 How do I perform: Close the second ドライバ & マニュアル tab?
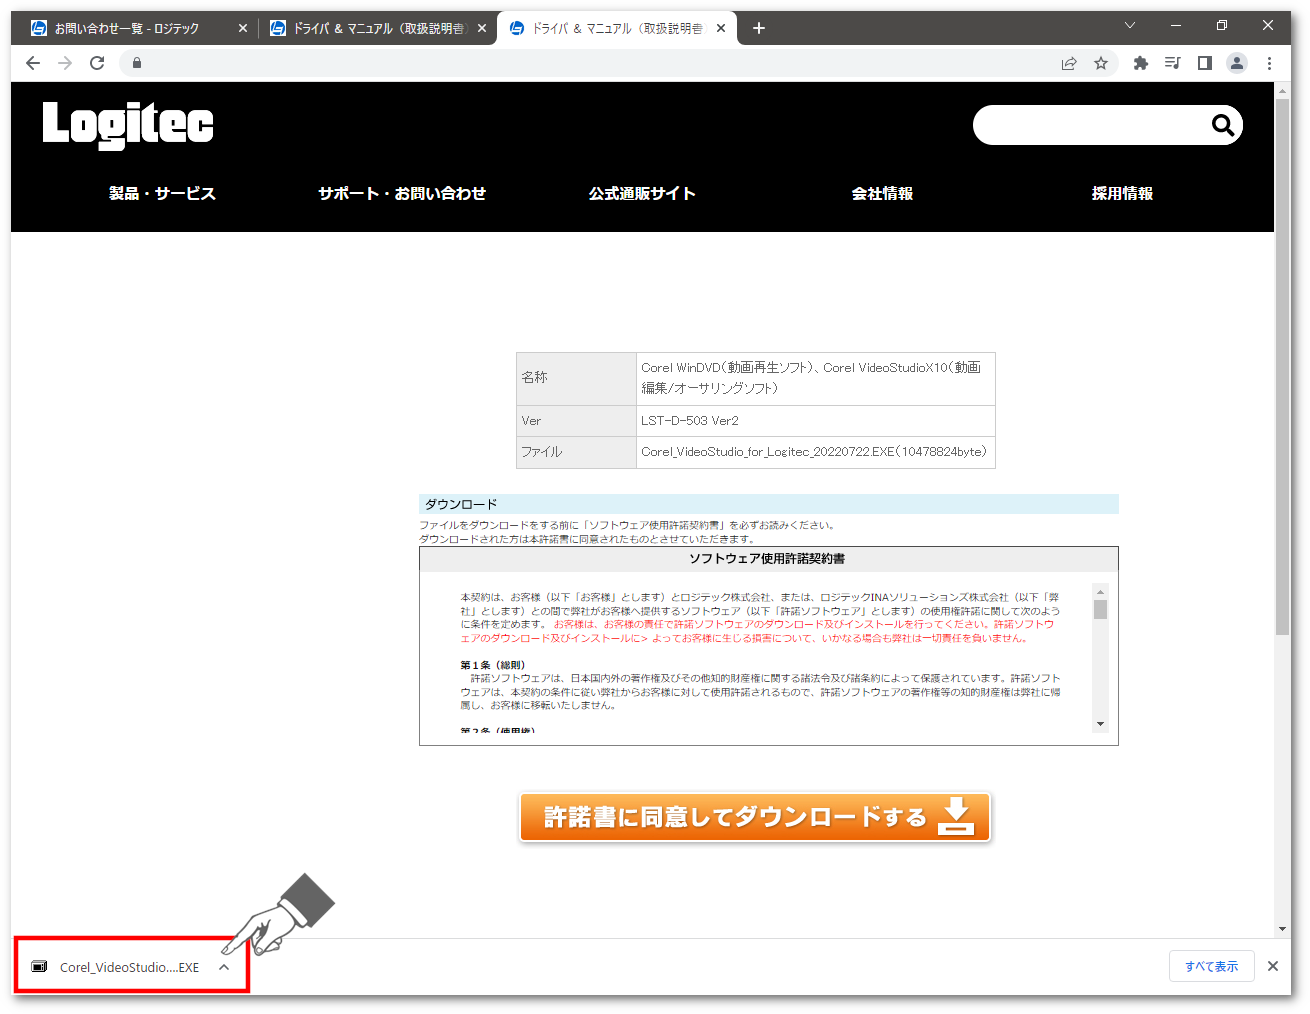coord(482,28)
